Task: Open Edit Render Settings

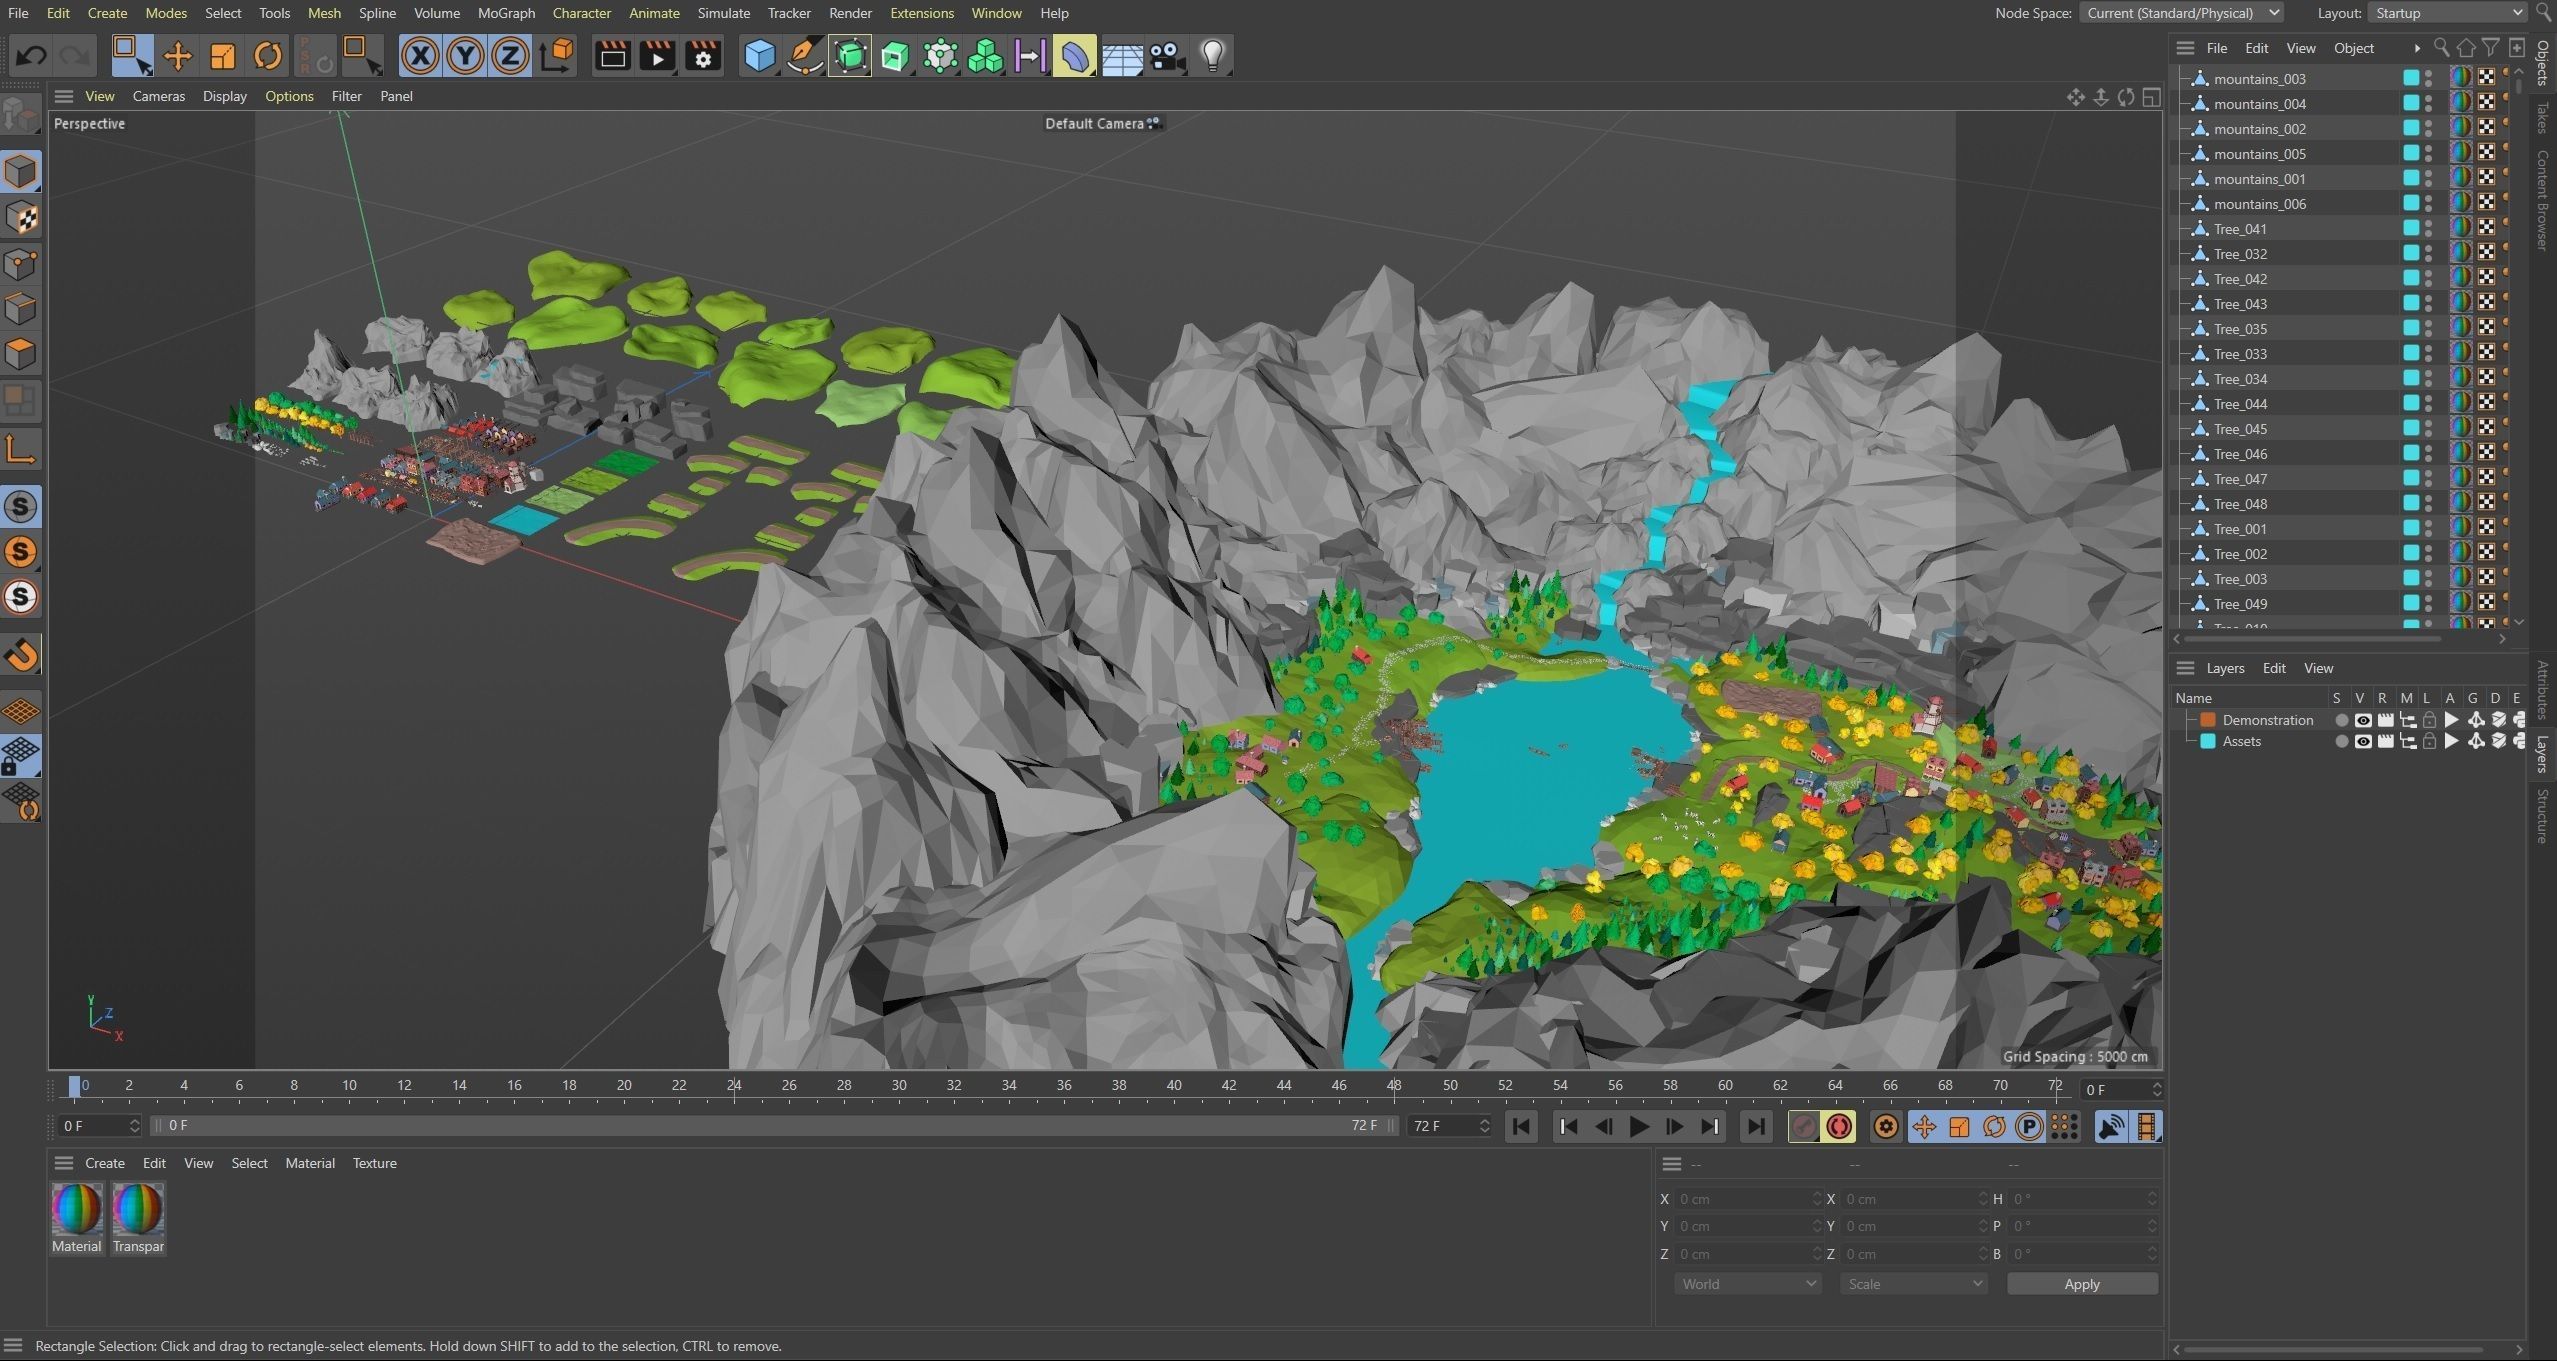Action: tap(703, 56)
